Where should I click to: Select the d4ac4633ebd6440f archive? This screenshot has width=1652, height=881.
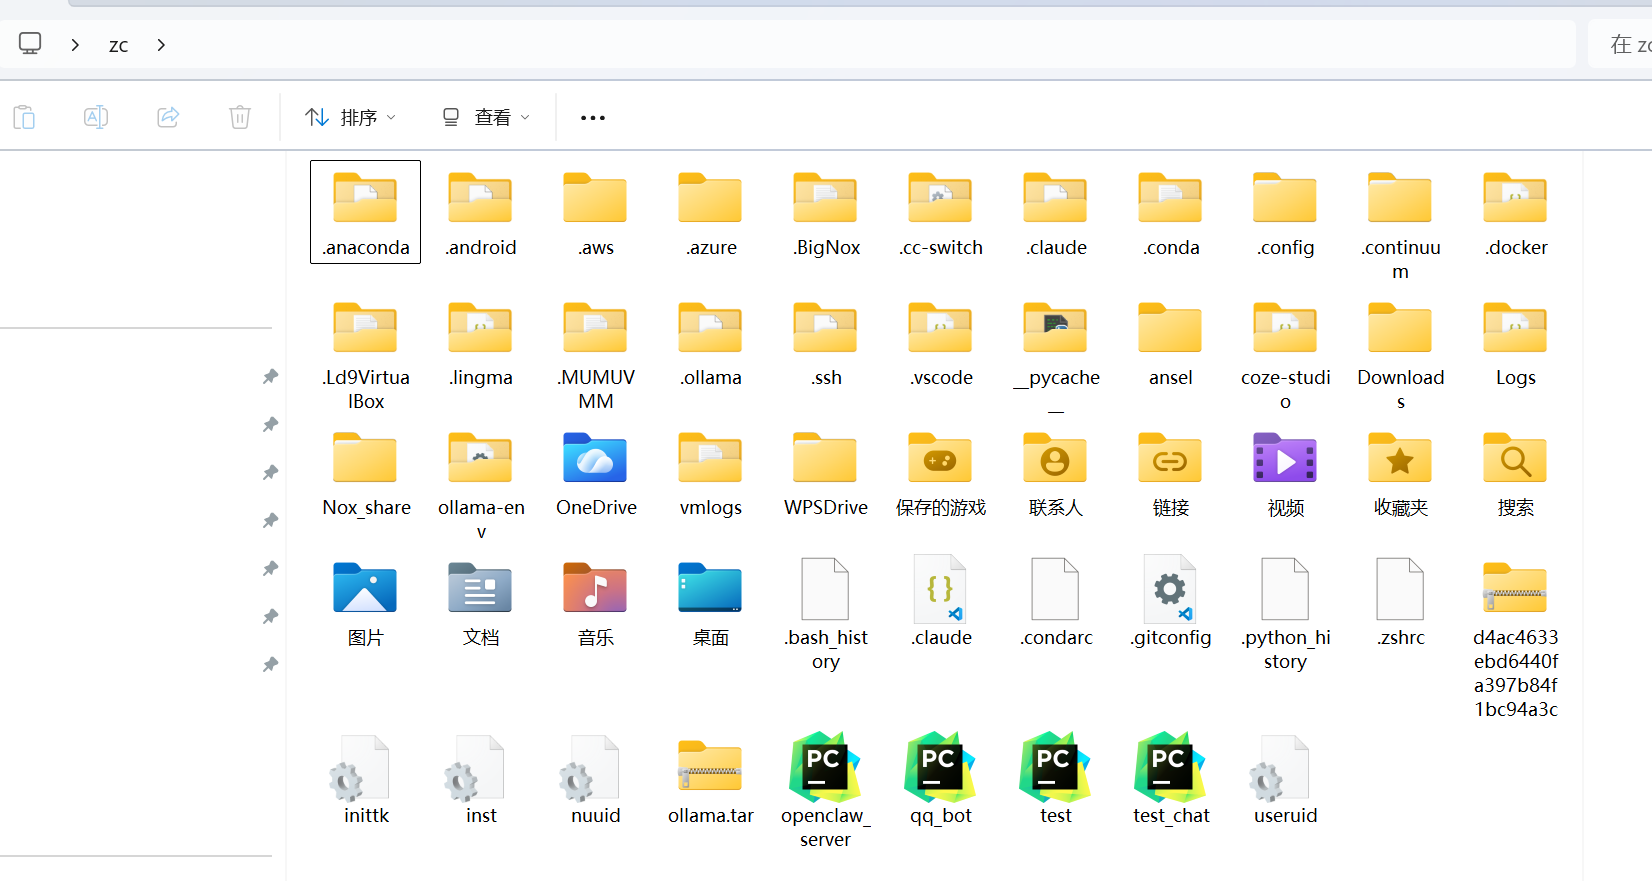pyautogui.click(x=1516, y=638)
